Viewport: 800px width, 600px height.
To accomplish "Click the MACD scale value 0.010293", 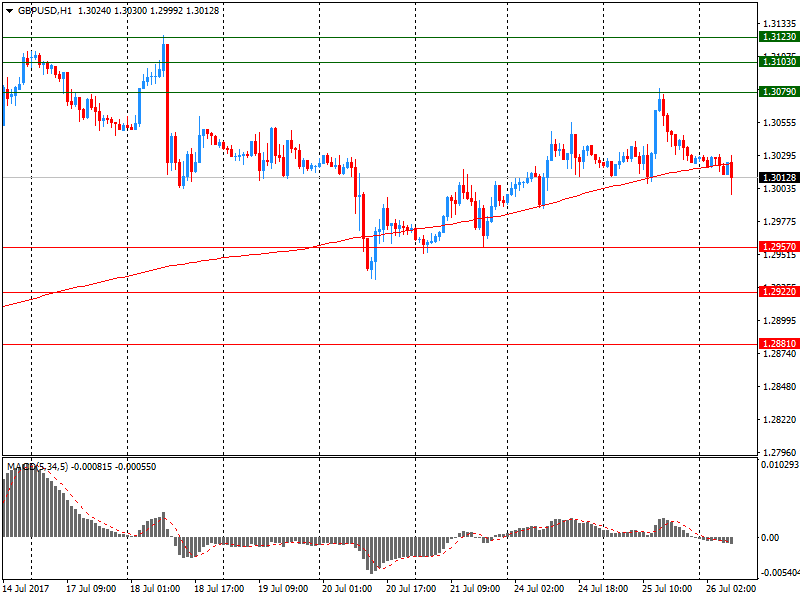I will tap(780, 465).
